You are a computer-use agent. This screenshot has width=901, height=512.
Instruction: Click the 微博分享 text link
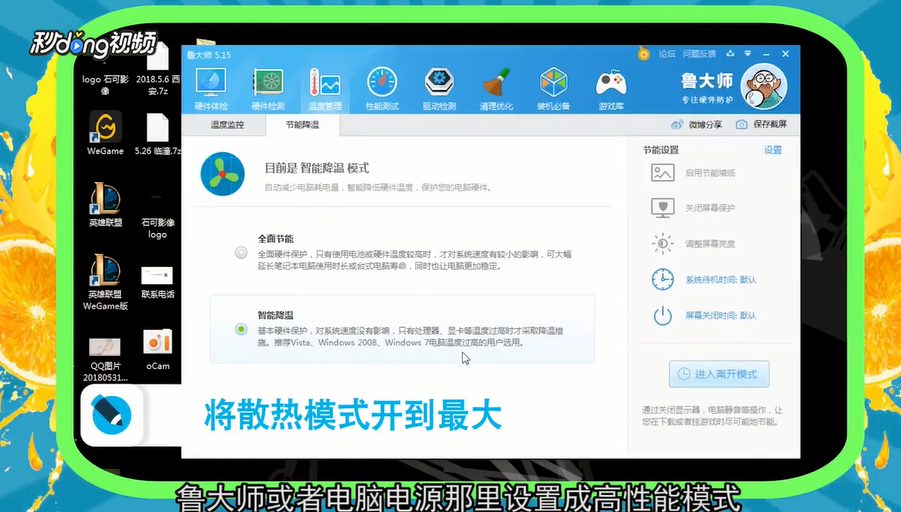click(705, 125)
